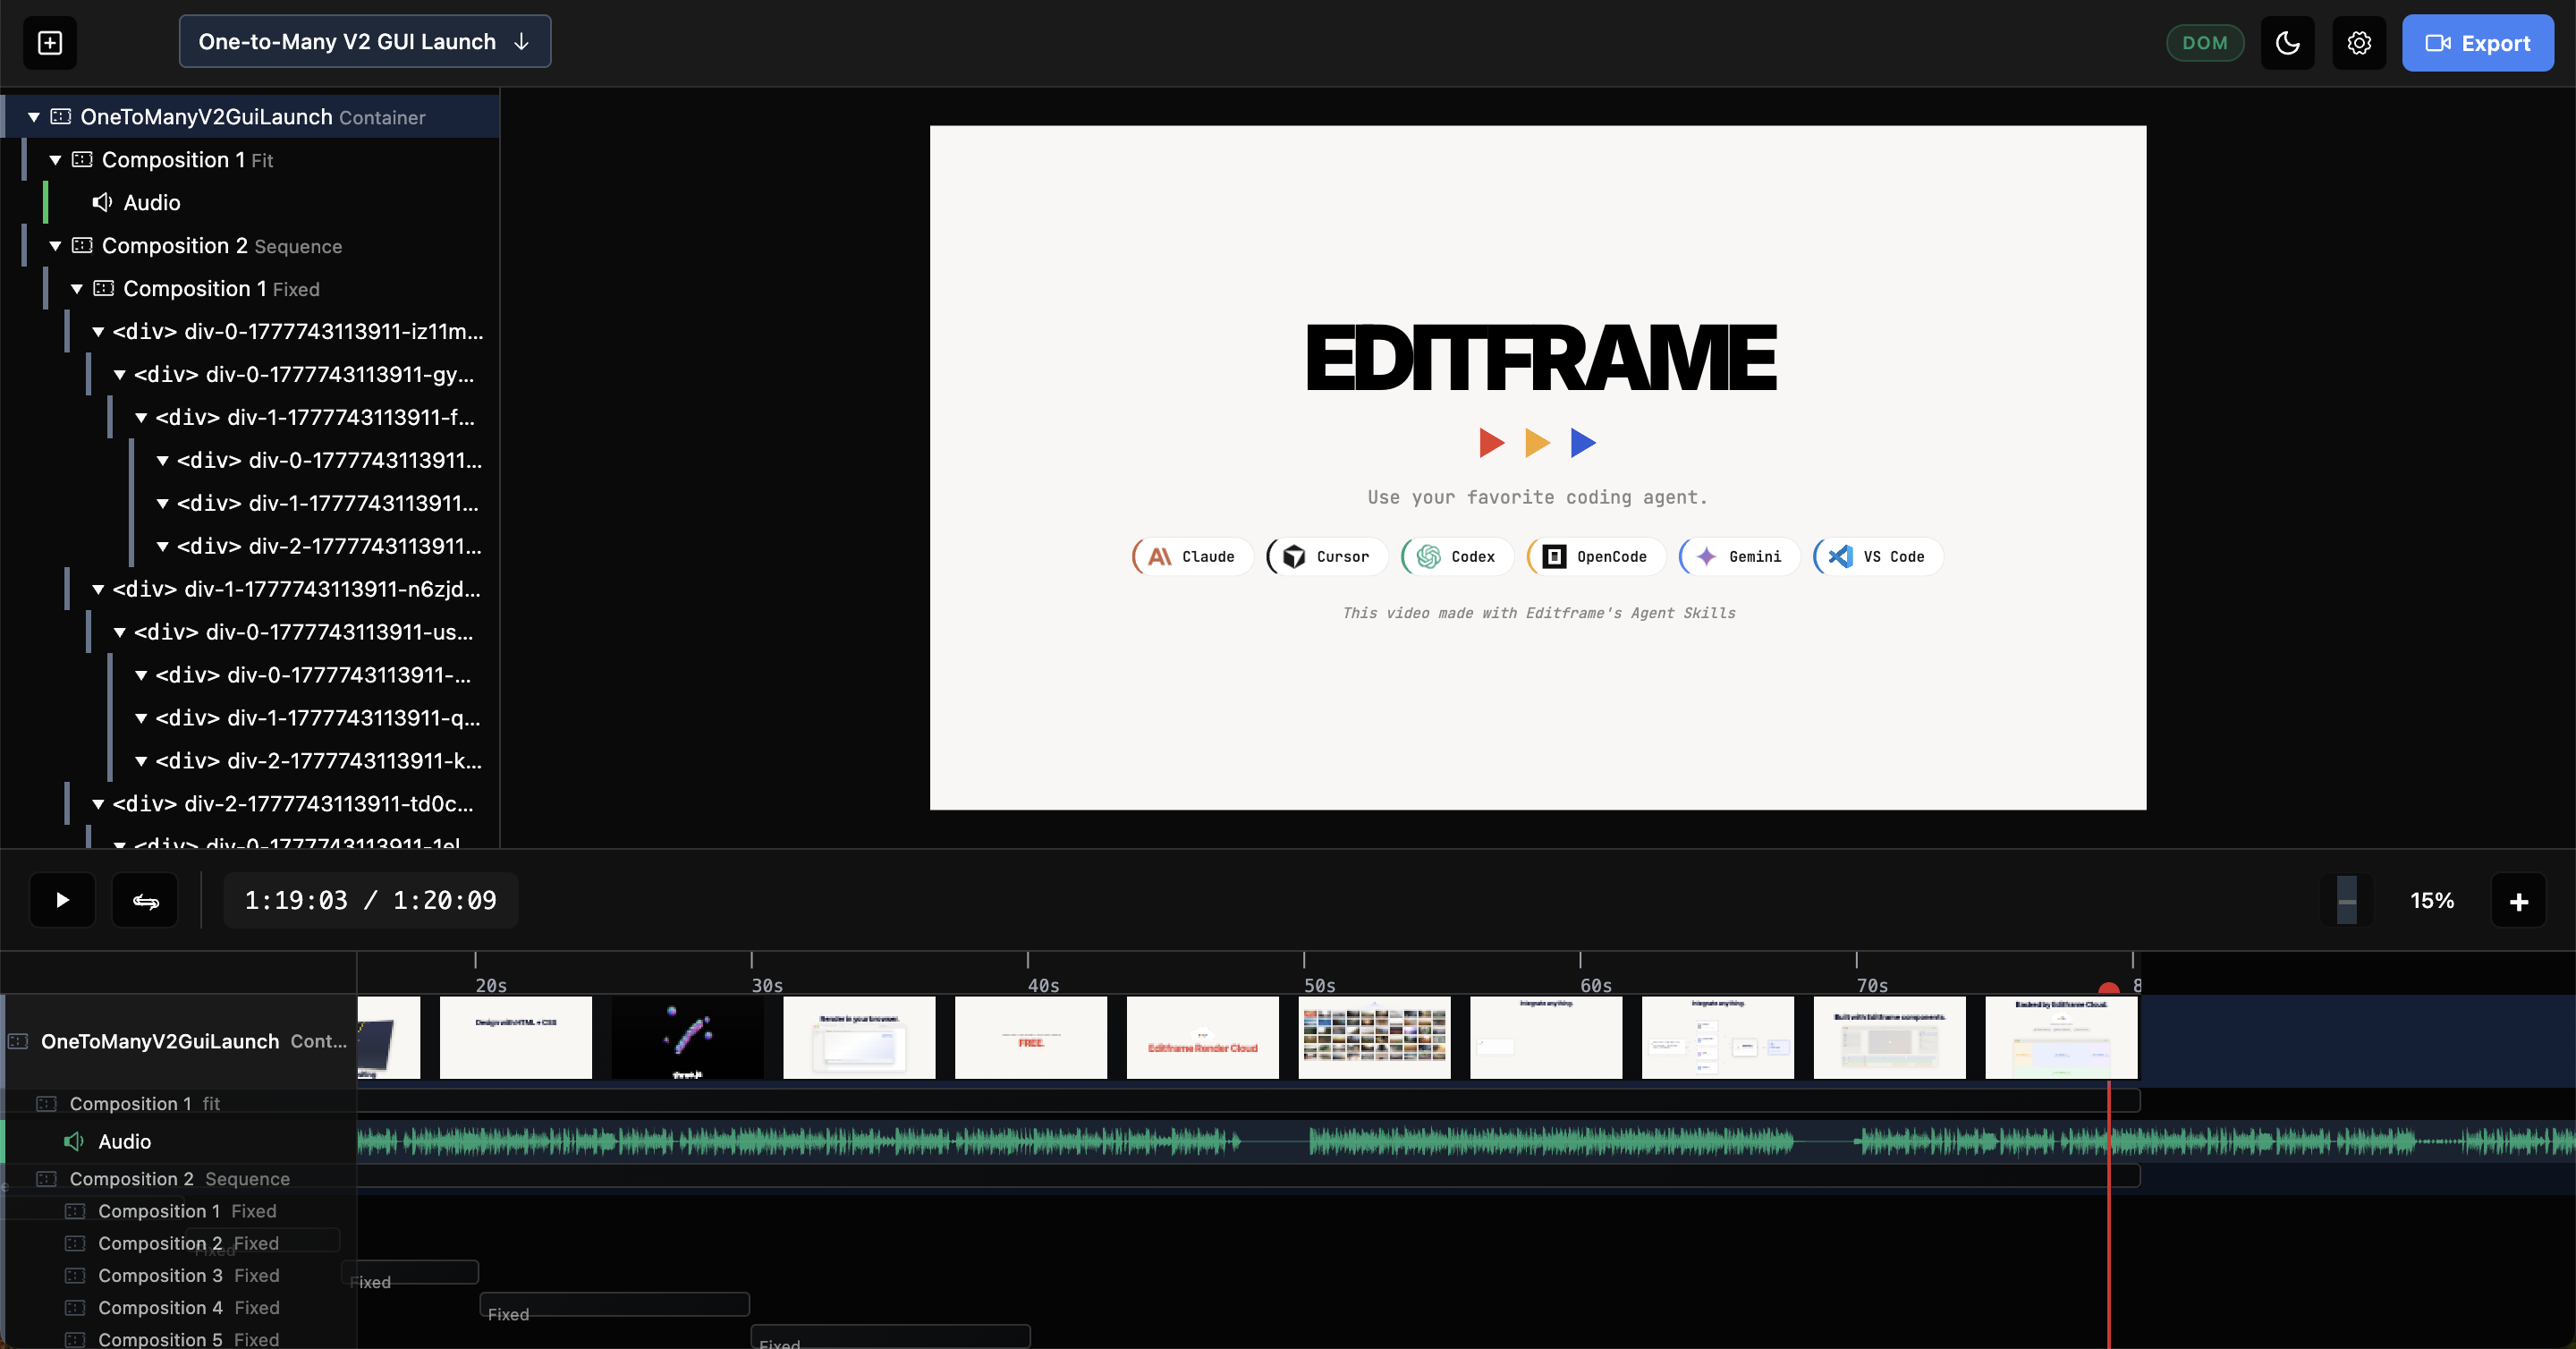The image size is (2576, 1349).
Task: Toggle the DOM mode badge
Action: point(2205,43)
